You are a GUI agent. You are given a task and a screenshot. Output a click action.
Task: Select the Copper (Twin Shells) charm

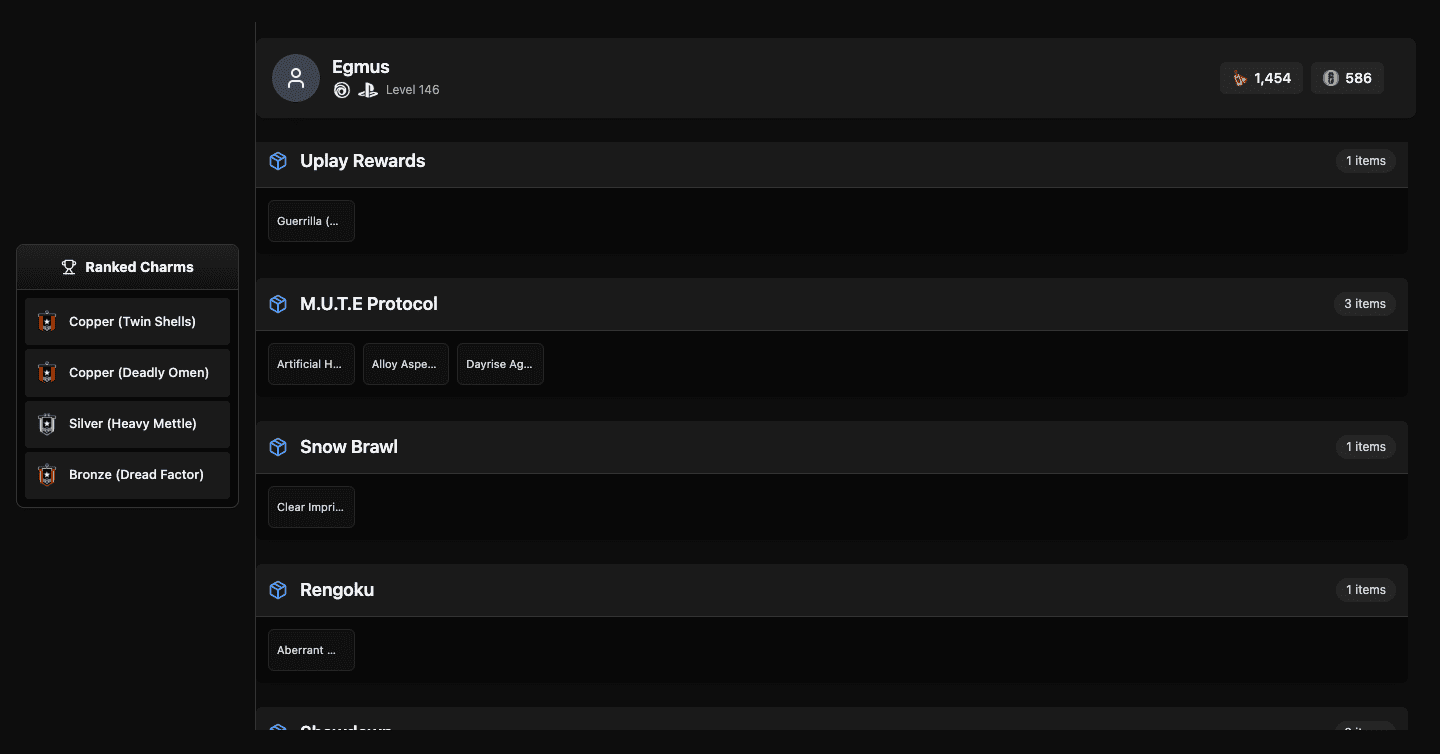click(x=127, y=322)
